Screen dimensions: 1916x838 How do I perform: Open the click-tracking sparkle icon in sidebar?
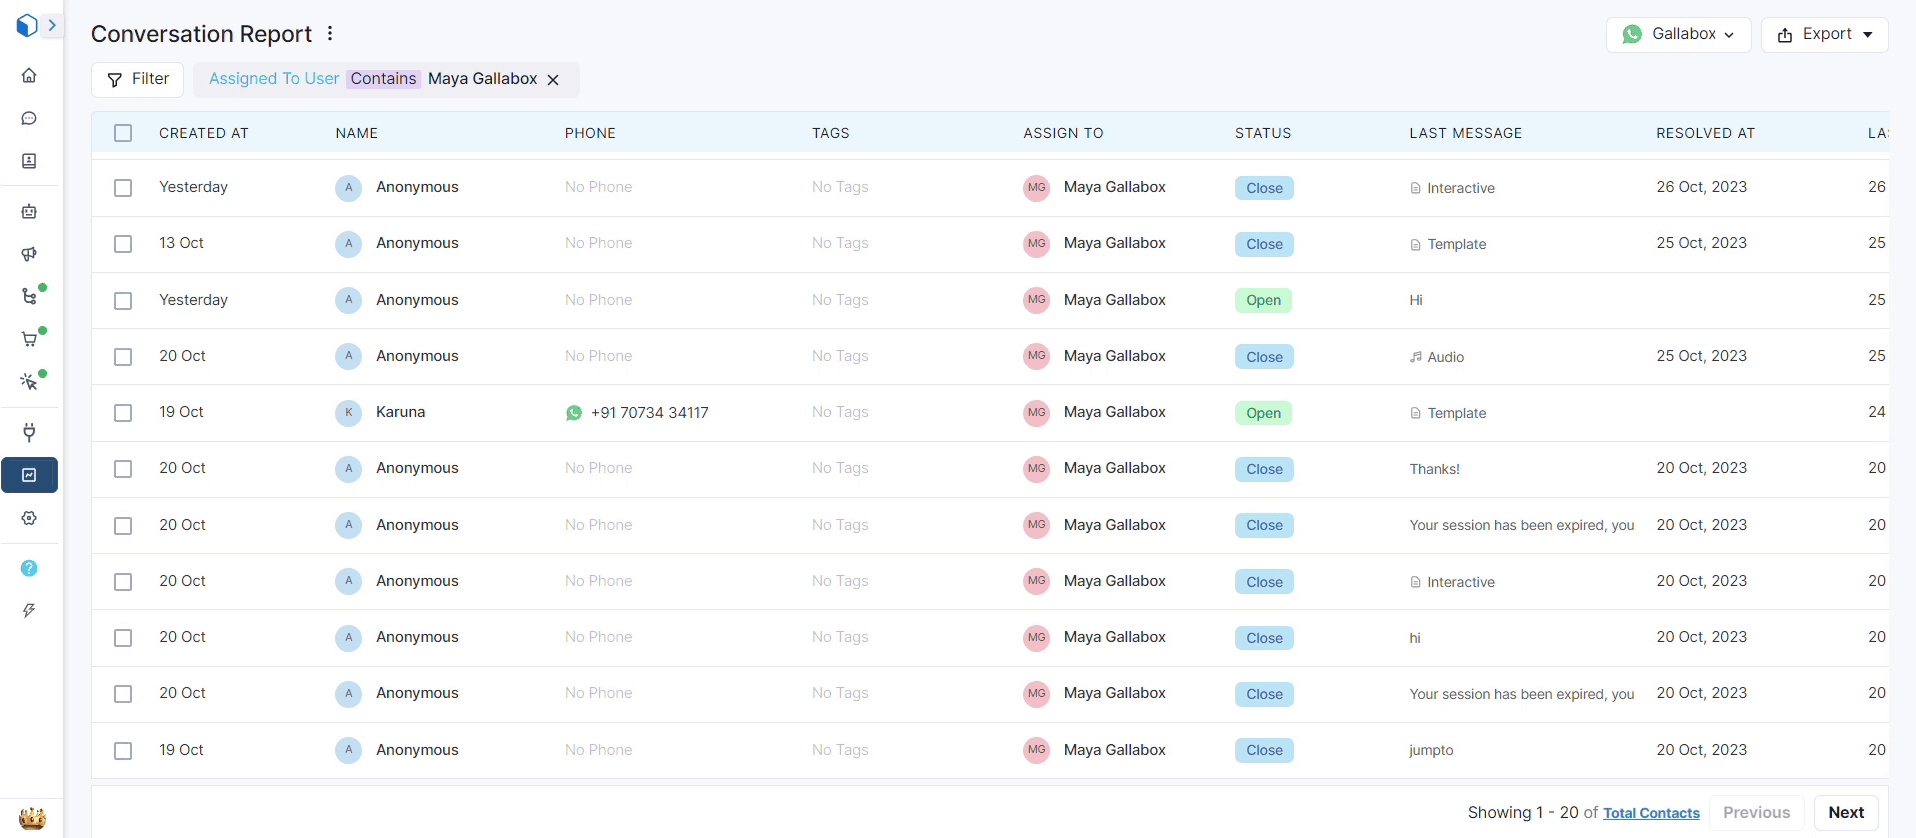click(29, 382)
